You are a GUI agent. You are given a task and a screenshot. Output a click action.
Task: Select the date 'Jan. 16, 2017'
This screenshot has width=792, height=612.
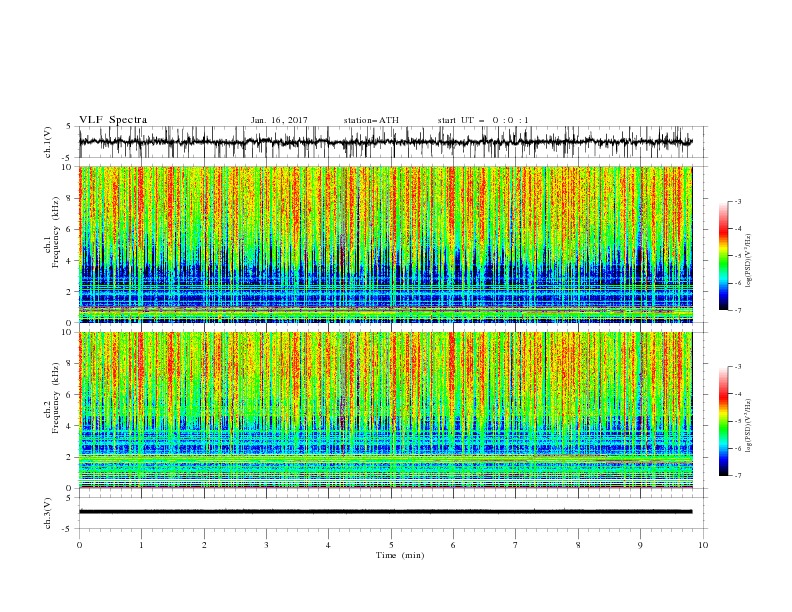[x=279, y=120]
